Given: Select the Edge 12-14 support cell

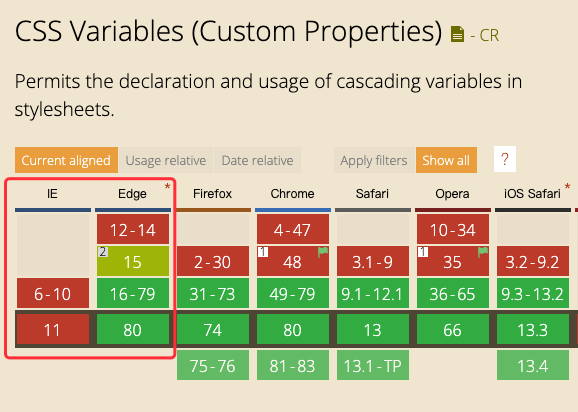Looking at the screenshot, I should 133,229.
